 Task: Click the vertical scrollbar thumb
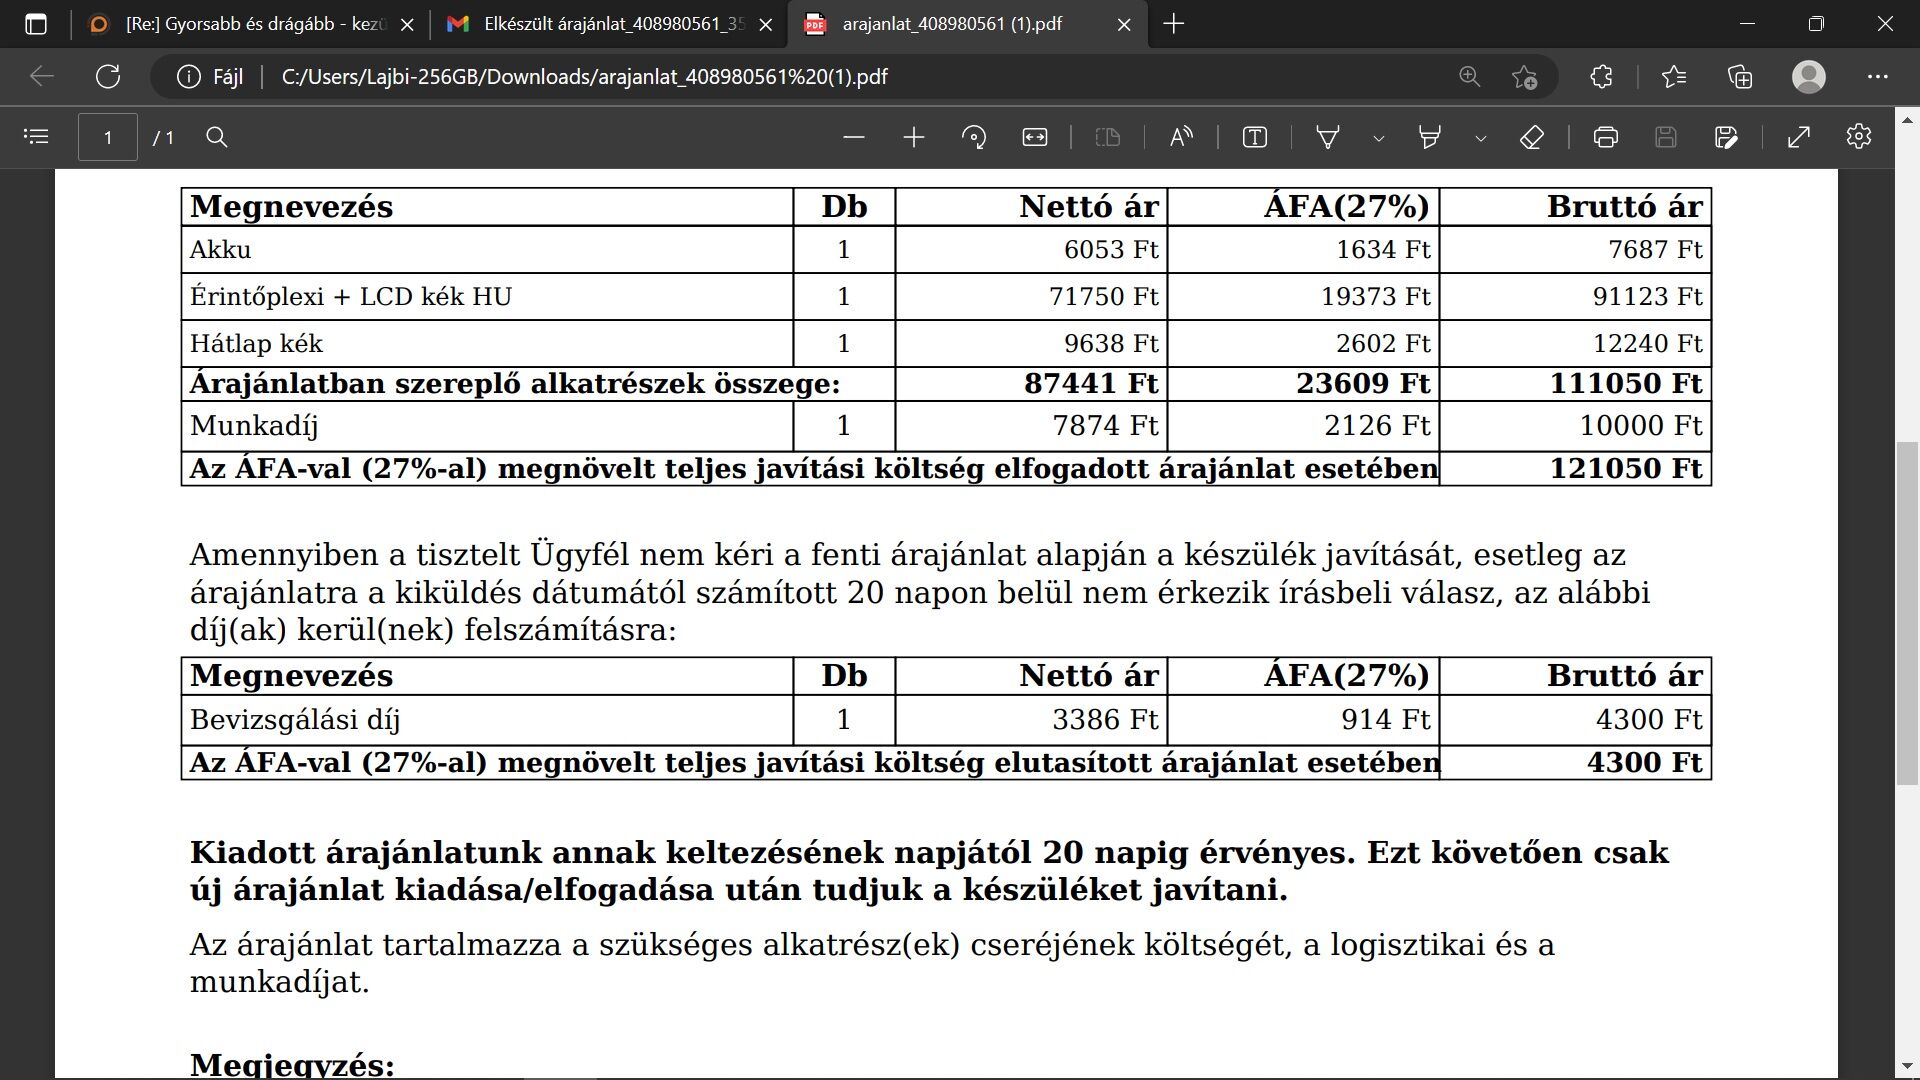click(x=1908, y=612)
